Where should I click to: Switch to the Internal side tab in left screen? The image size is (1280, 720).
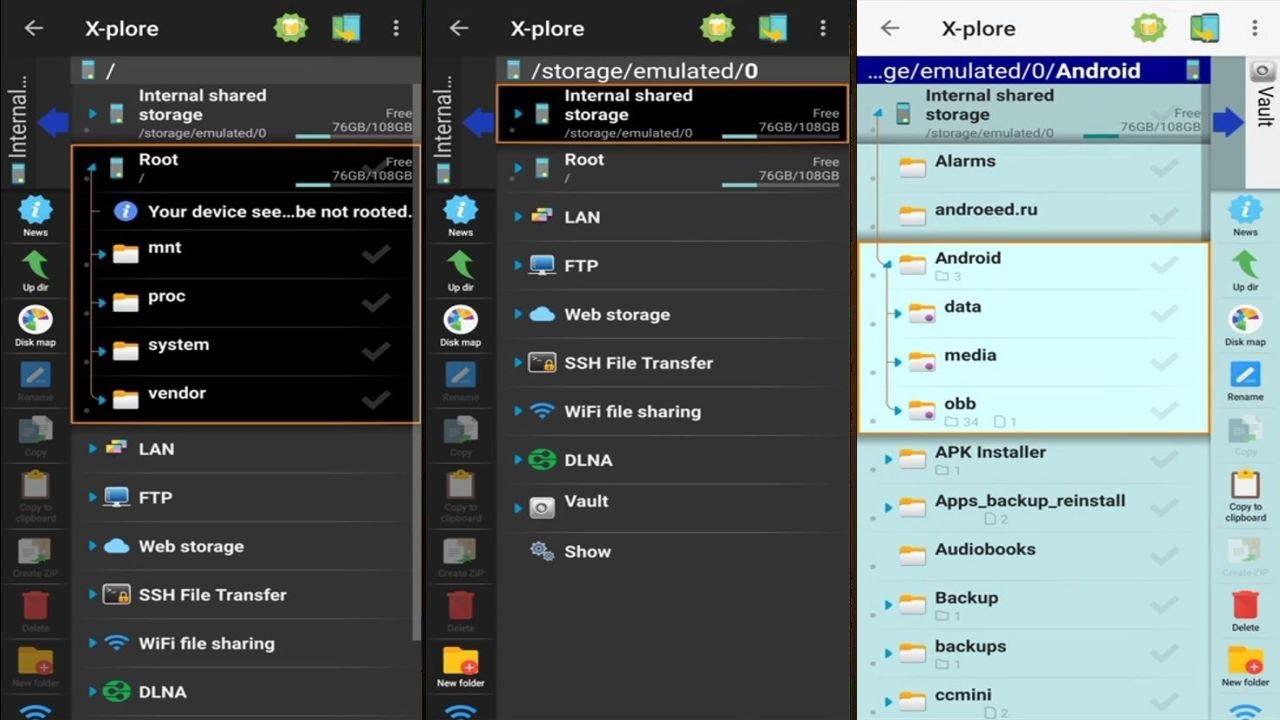point(18,122)
